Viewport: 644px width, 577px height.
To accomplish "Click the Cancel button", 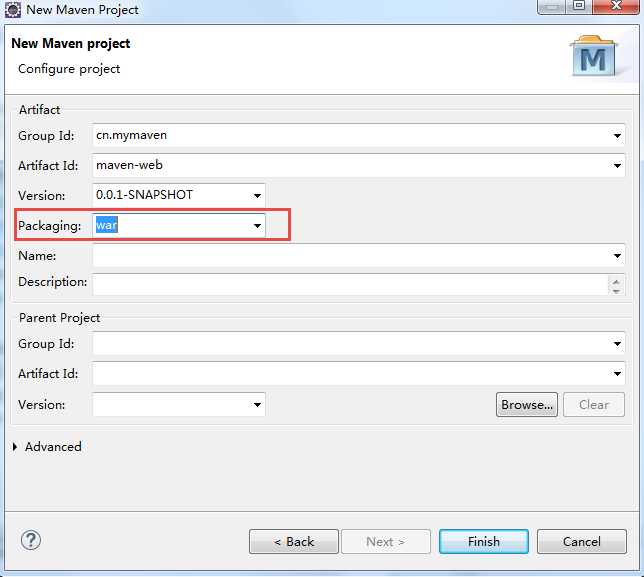I will [582, 542].
